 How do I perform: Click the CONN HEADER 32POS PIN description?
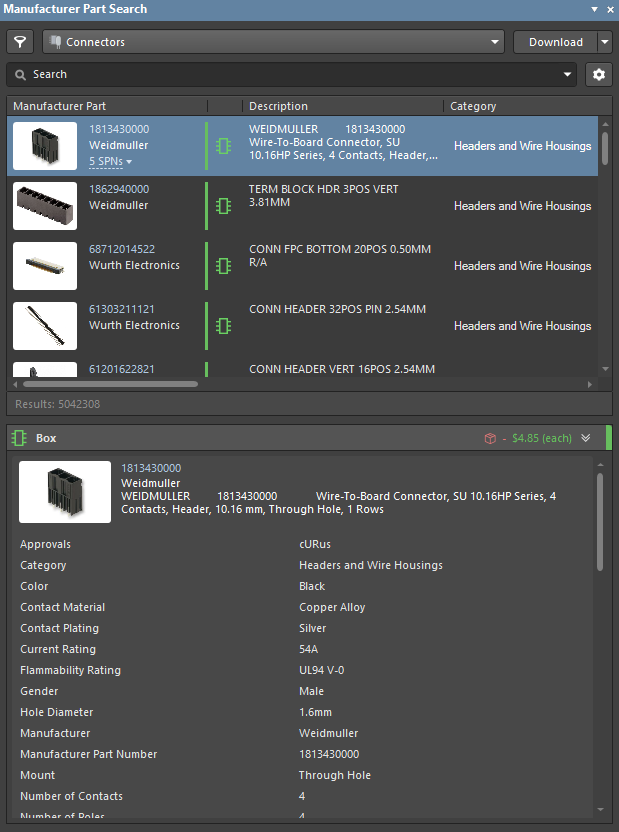coord(337,309)
